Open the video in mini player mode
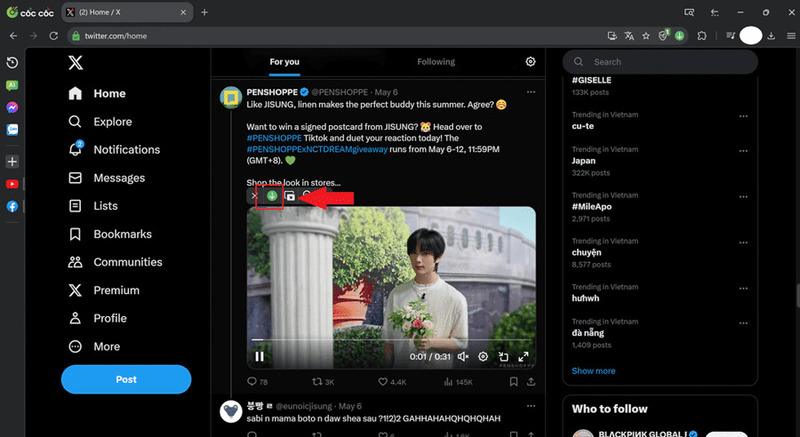Screen dimensions: 800x437 [x=504, y=356]
